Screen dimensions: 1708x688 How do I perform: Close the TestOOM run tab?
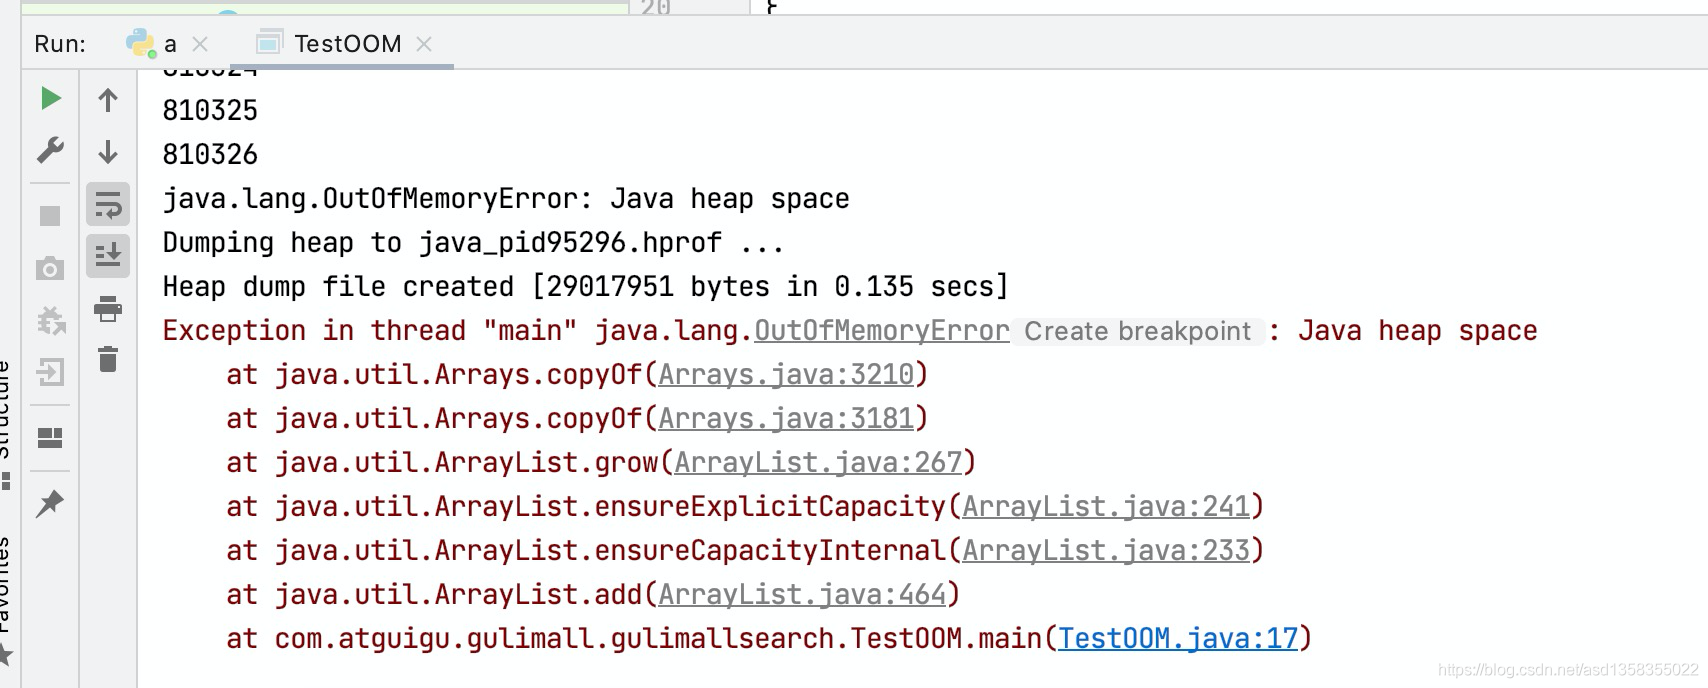[x=424, y=44]
